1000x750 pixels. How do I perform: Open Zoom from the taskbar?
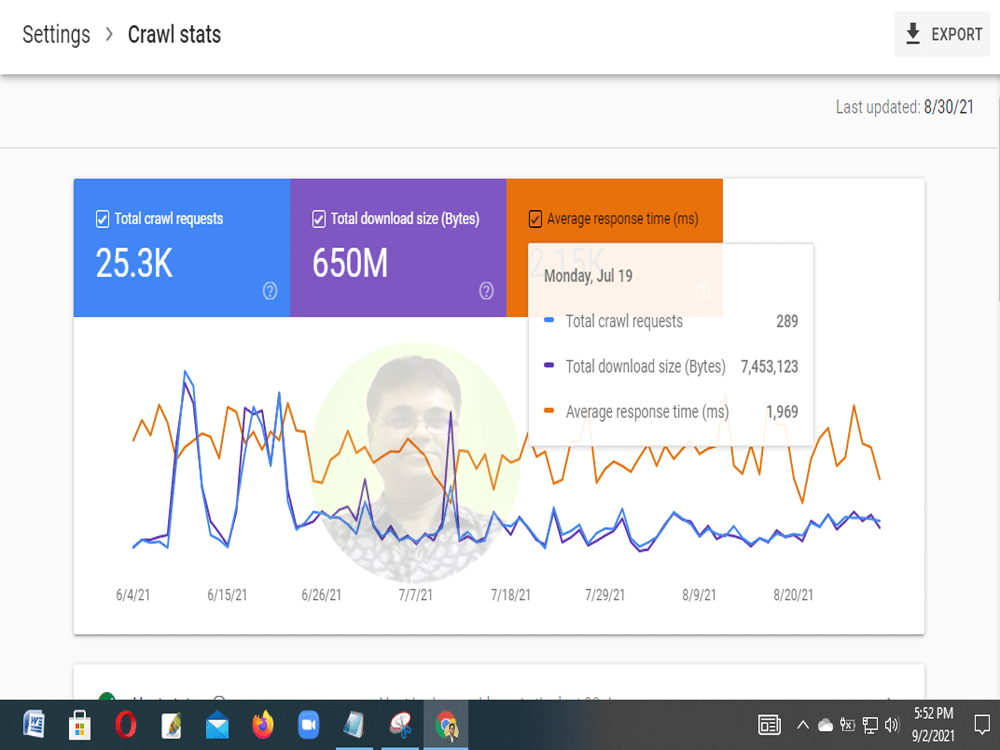[x=309, y=725]
